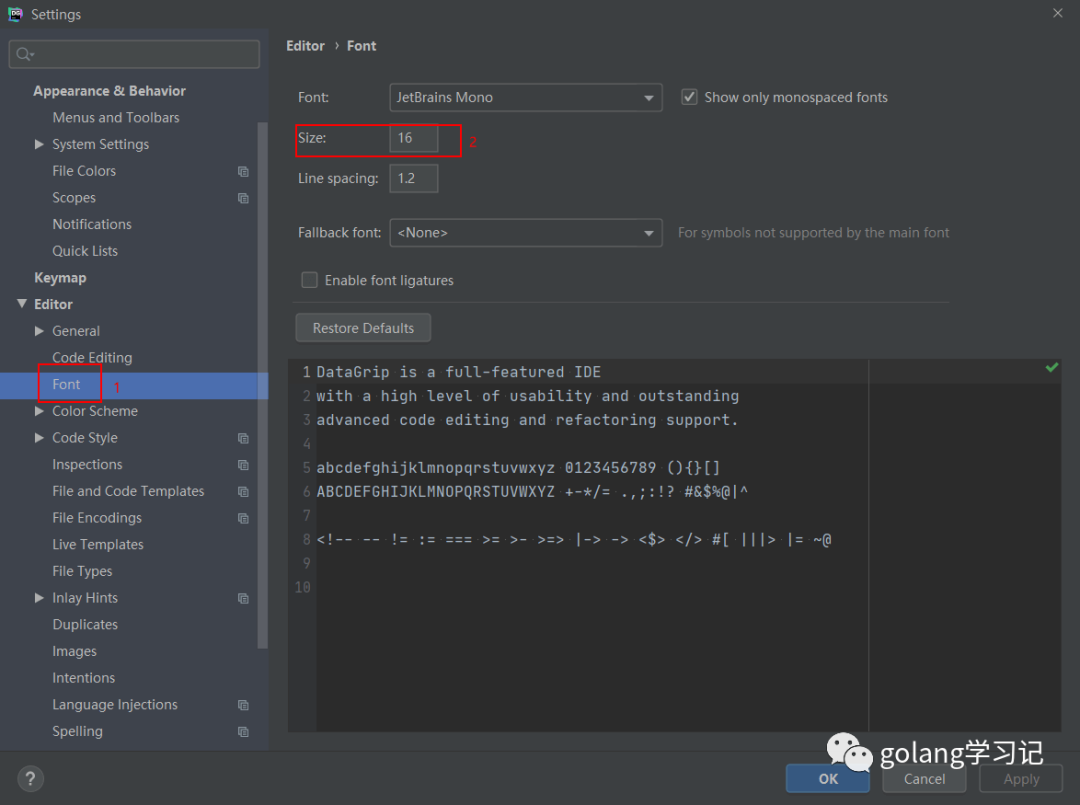Expand the Color Scheme tree node
The image size is (1080, 805).
39,411
